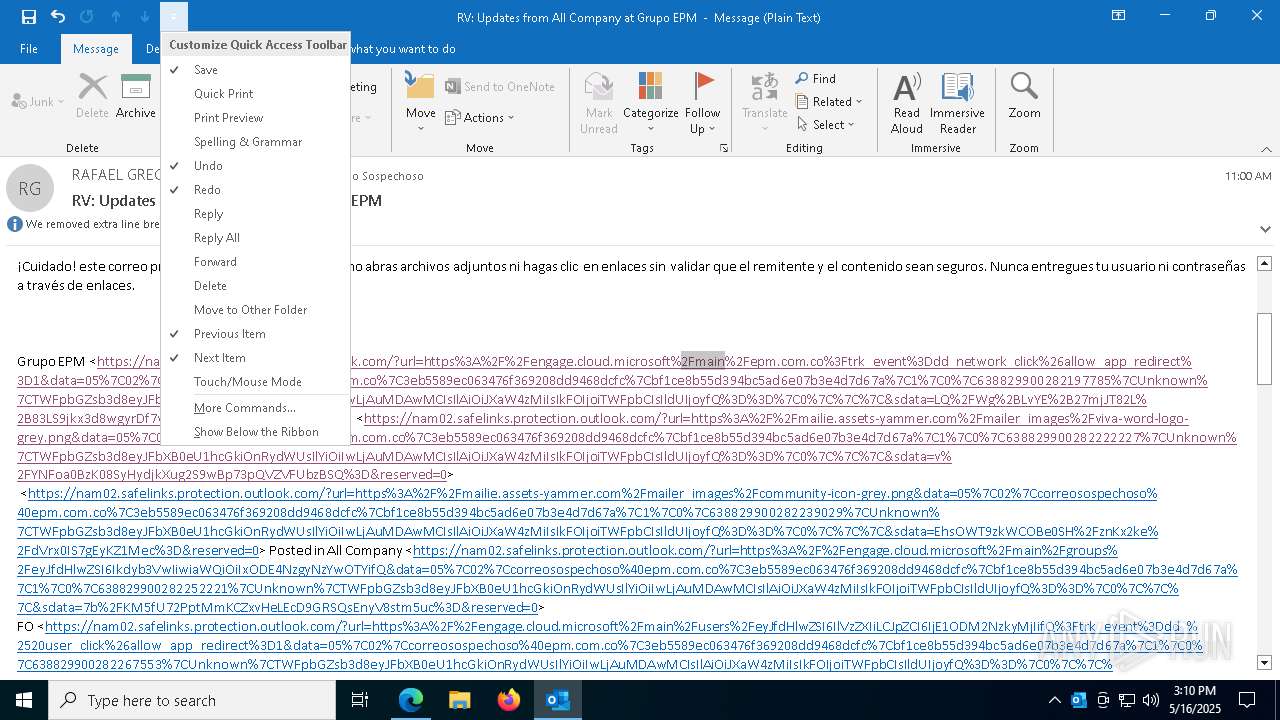The width and height of the screenshot is (1280, 720).
Task: Click the scroll down arrow of message
Action: [x=1264, y=663]
